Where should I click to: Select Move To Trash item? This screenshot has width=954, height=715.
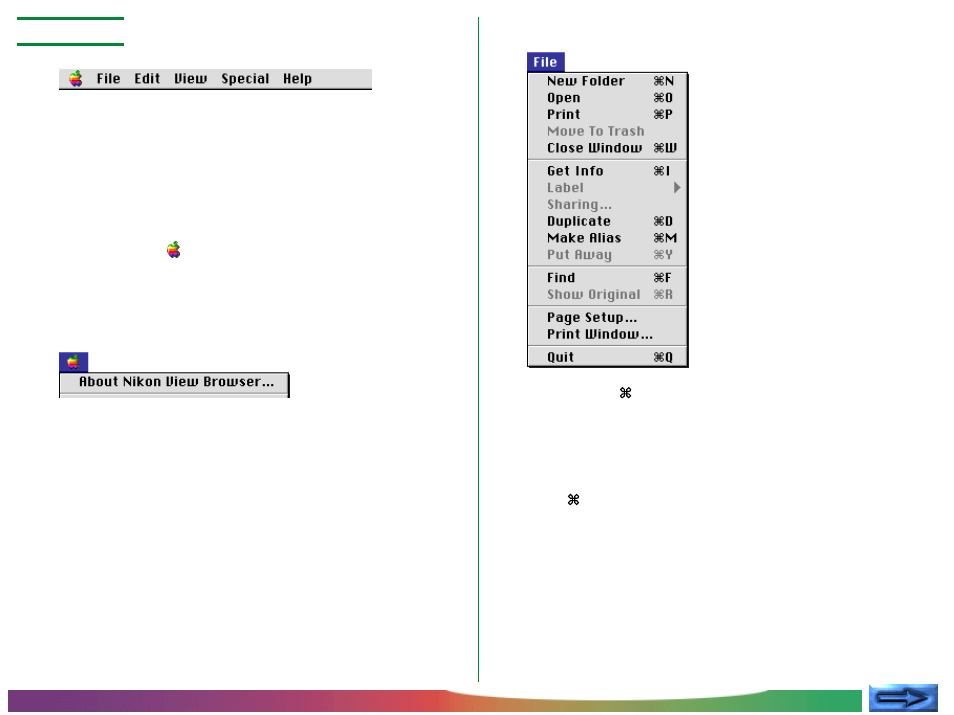[607, 131]
